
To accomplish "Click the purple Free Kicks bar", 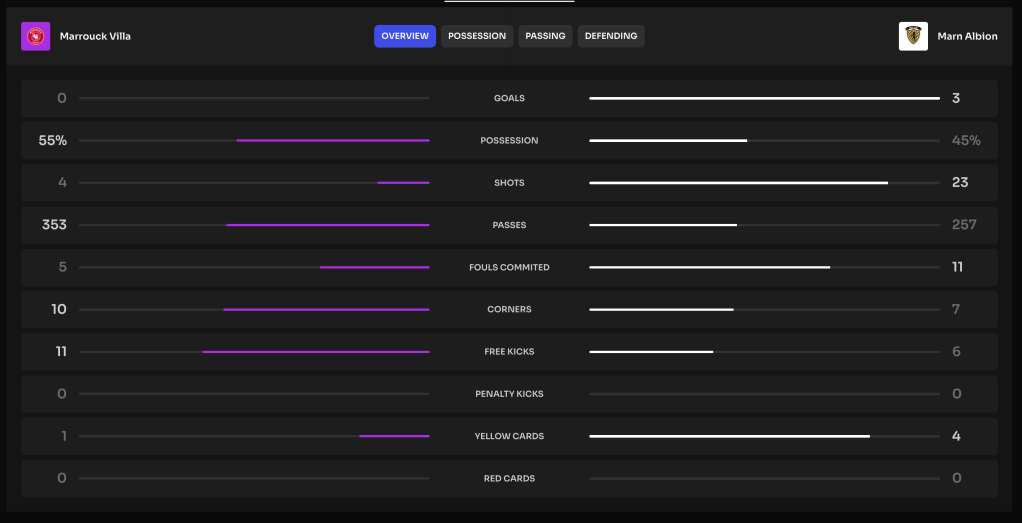I will pyautogui.click(x=316, y=352).
